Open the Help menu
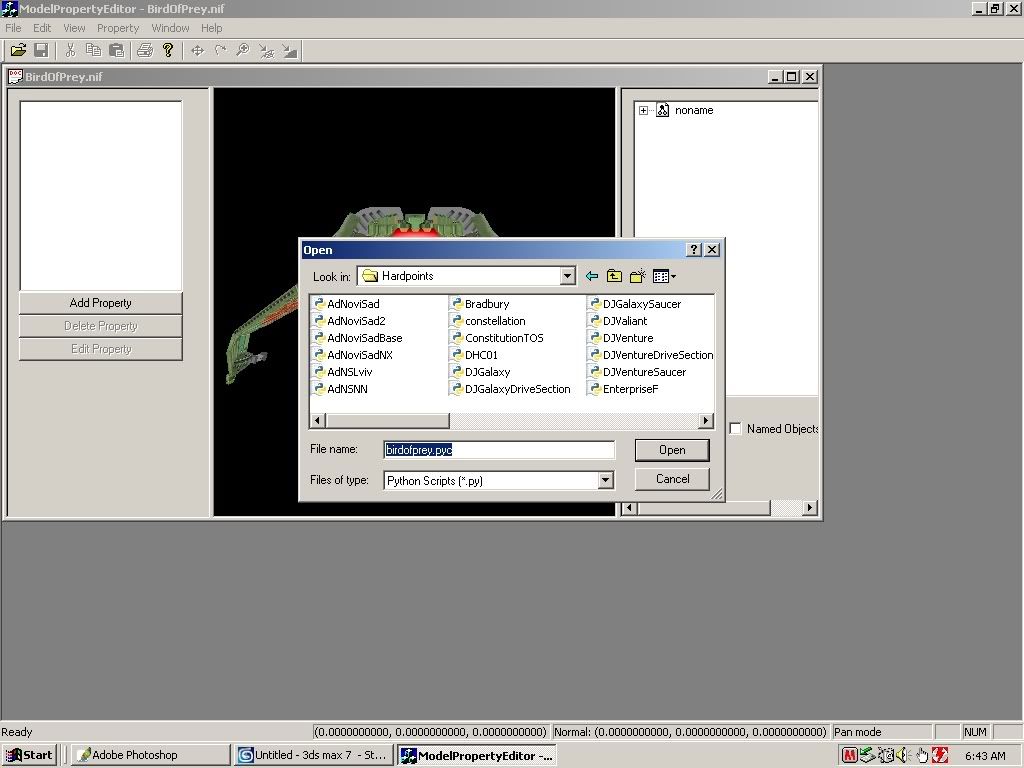 click(x=211, y=28)
